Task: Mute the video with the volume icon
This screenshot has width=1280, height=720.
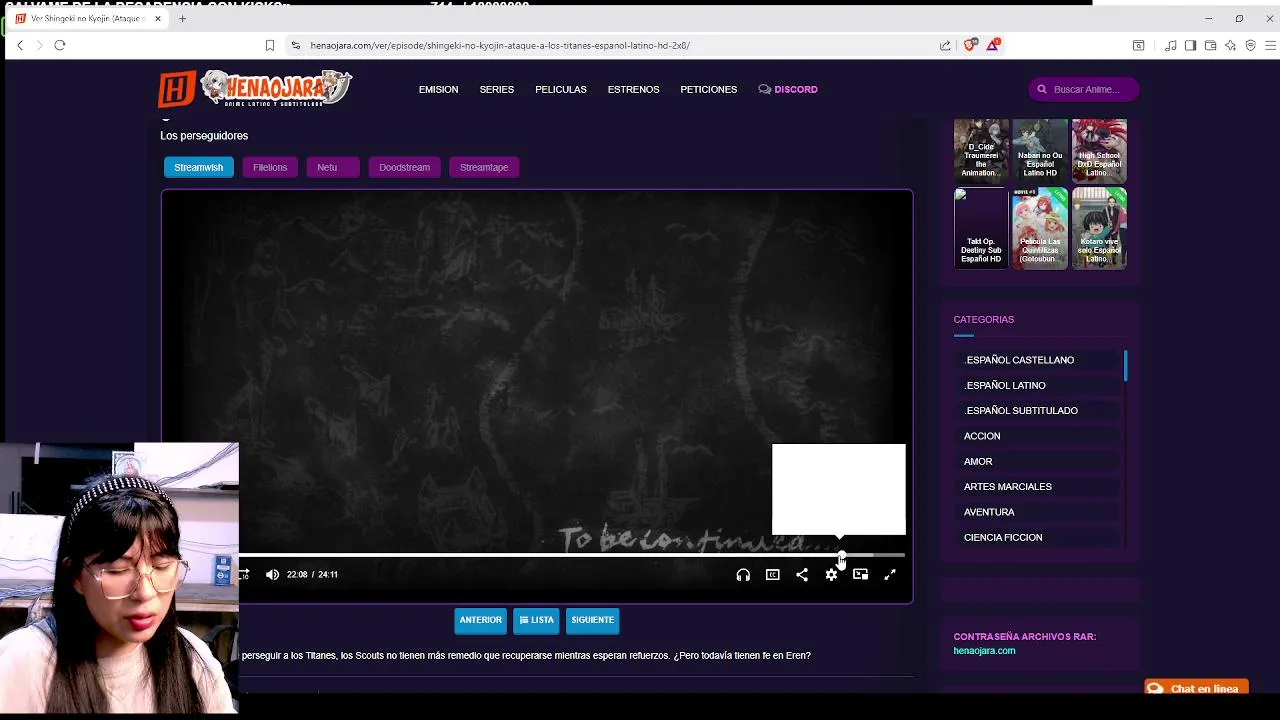Action: pyautogui.click(x=272, y=575)
